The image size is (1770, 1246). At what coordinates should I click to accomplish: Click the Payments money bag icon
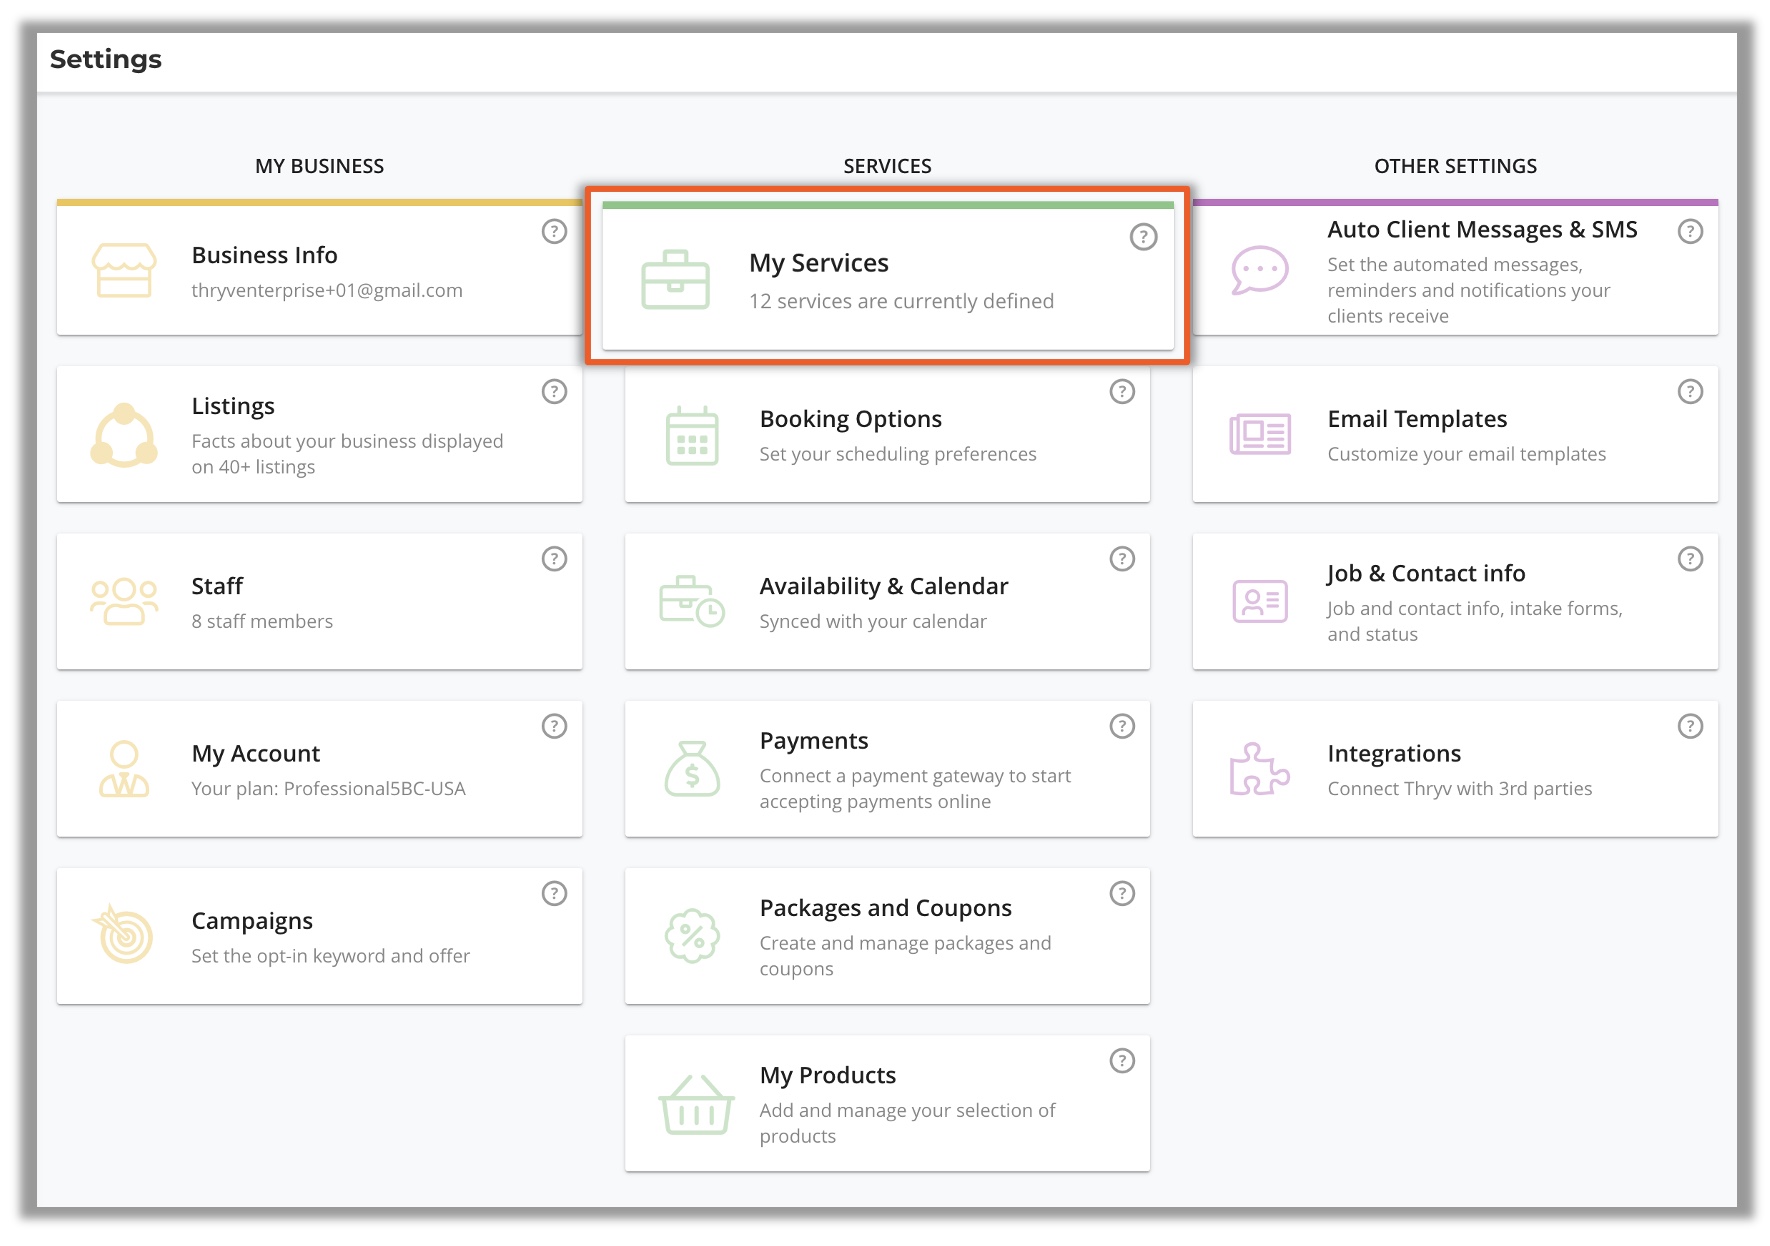[692, 769]
